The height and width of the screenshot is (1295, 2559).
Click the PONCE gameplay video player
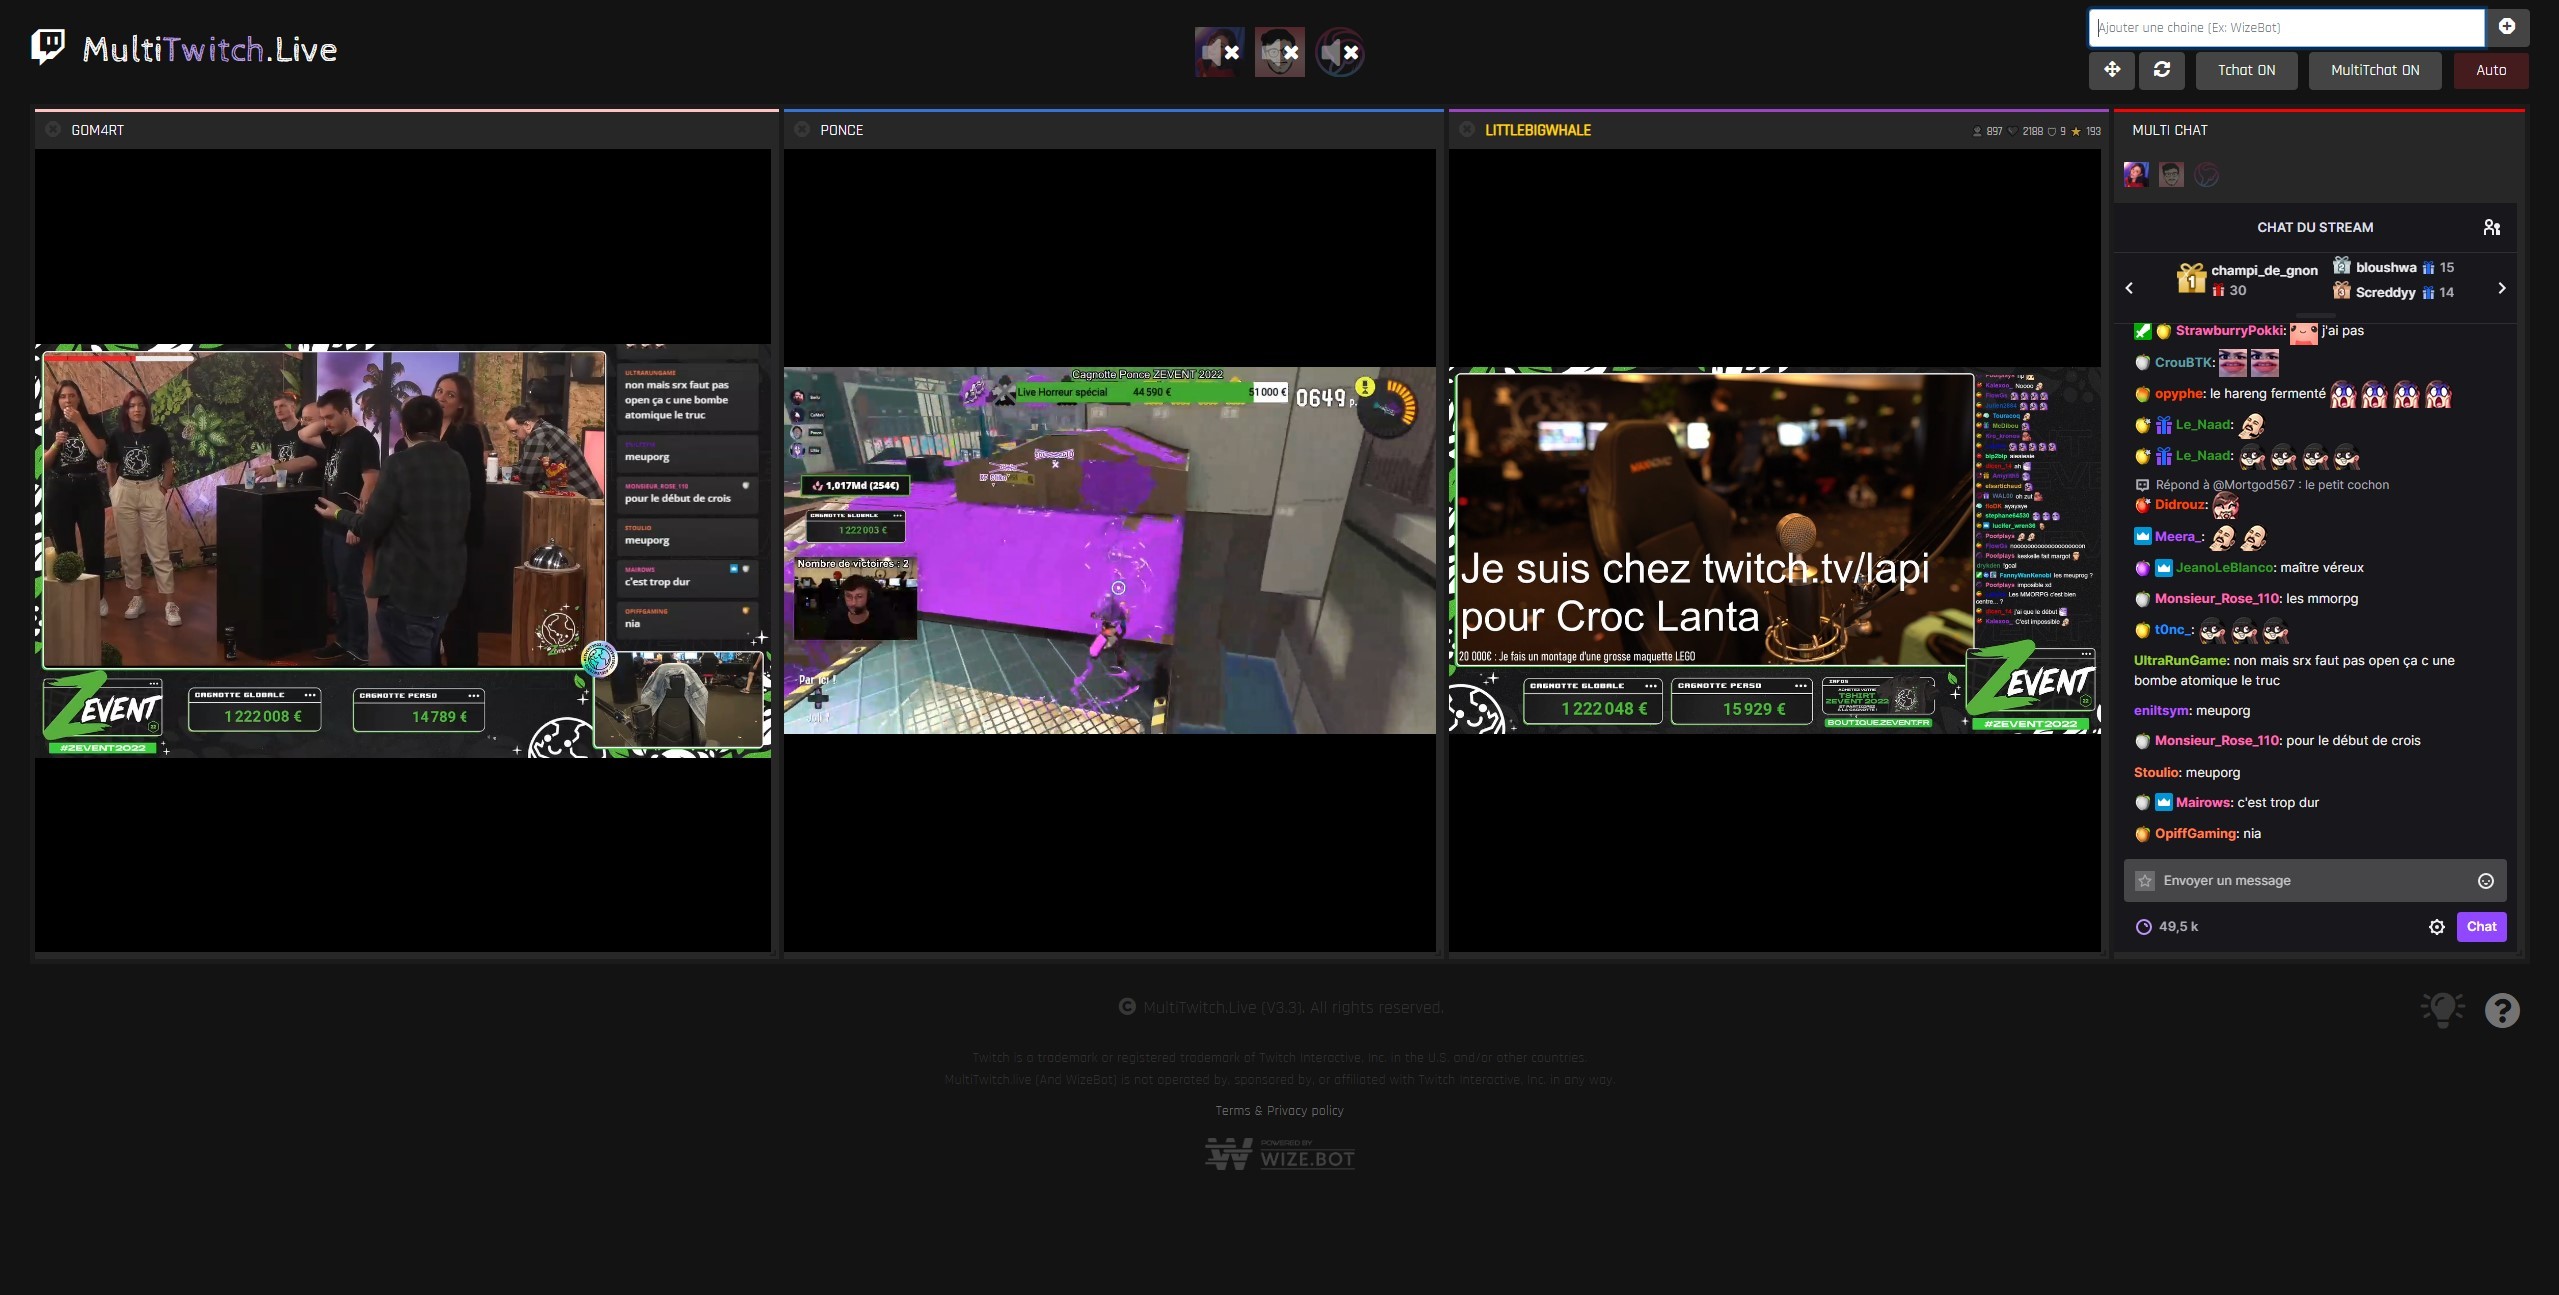[x=1109, y=551]
